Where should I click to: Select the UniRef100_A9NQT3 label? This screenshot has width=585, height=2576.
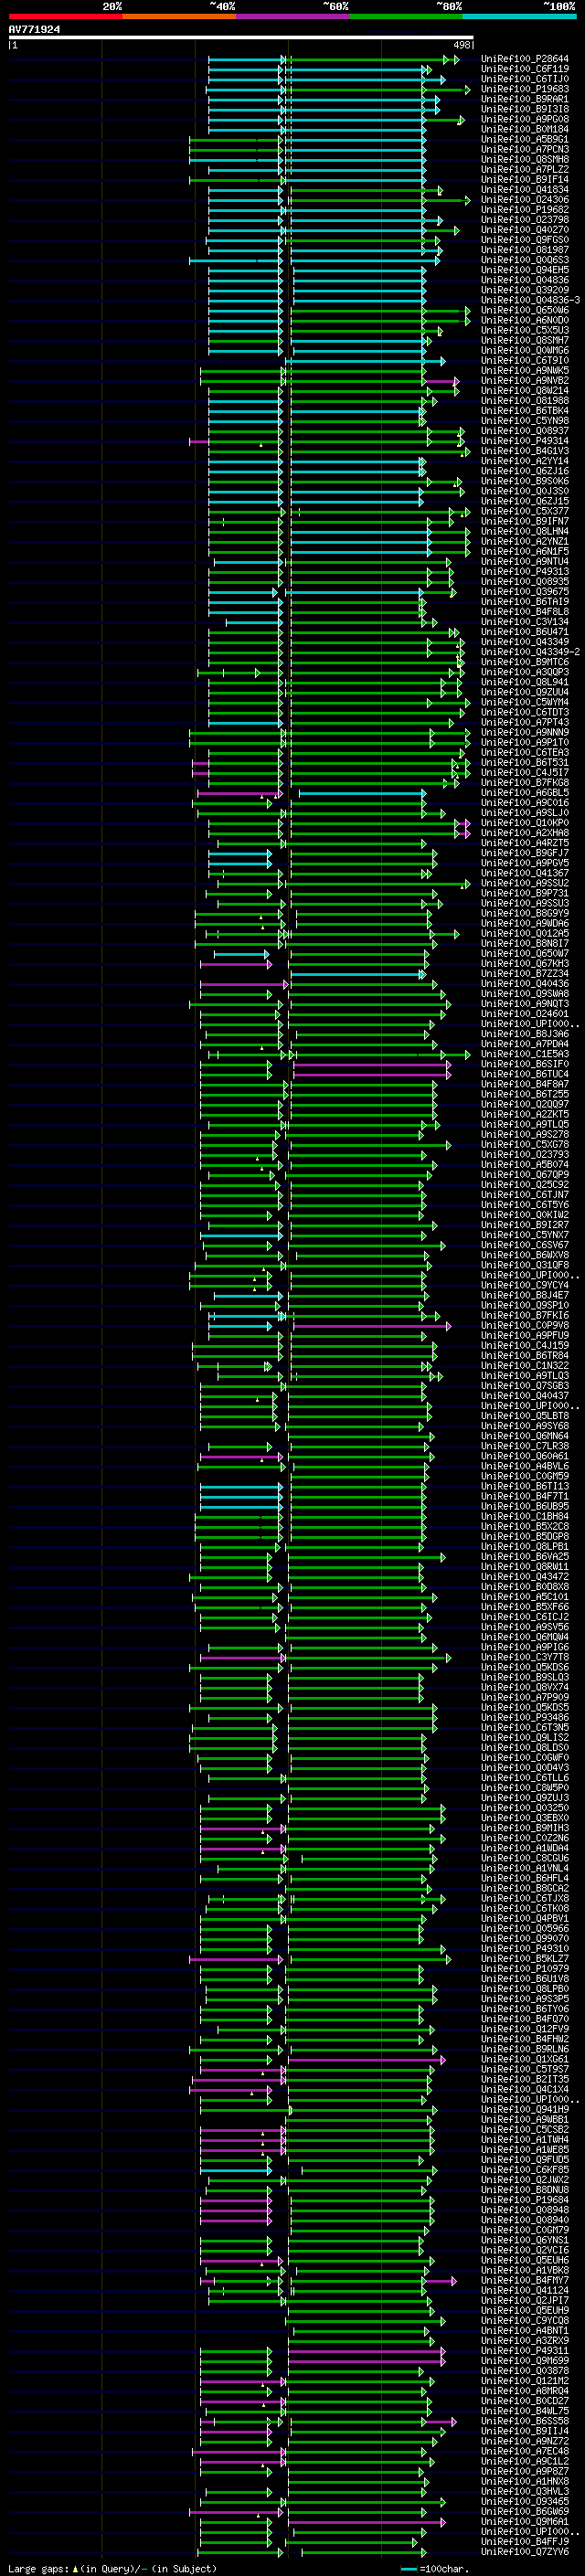coord(525,1003)
